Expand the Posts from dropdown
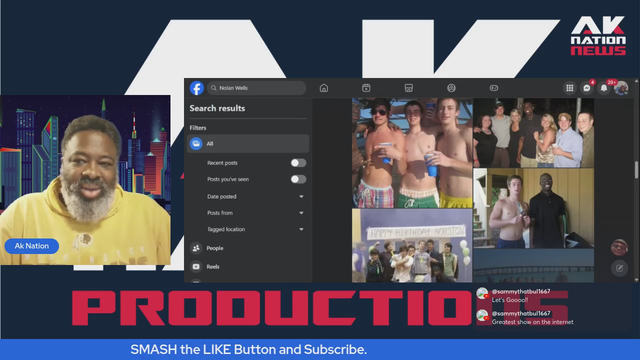Image resolution: width=640 pixels, height=360 pixels. [x=301, y=213]
